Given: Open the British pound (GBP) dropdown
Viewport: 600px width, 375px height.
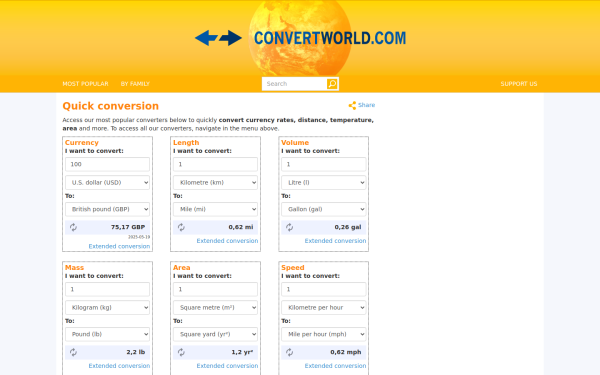Looking at the screenshot, I should pyautogui.click(x=107, y=209).
